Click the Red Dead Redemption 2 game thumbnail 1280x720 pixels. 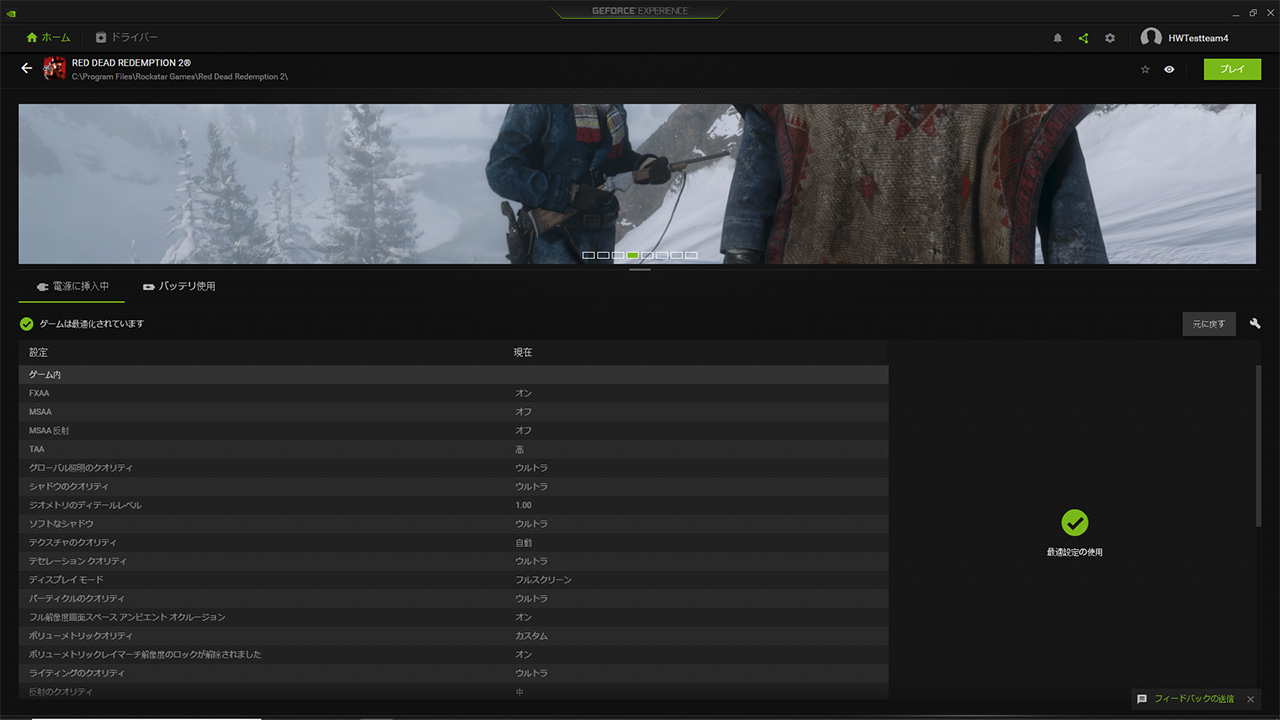point(54,69)
